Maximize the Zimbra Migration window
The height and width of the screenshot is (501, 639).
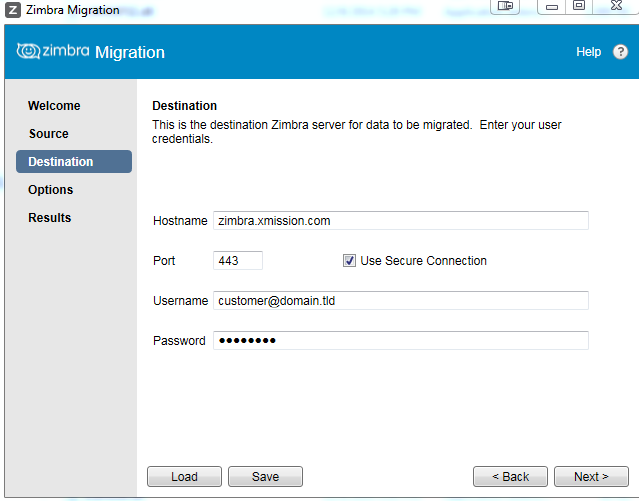[x=578, y=6]
